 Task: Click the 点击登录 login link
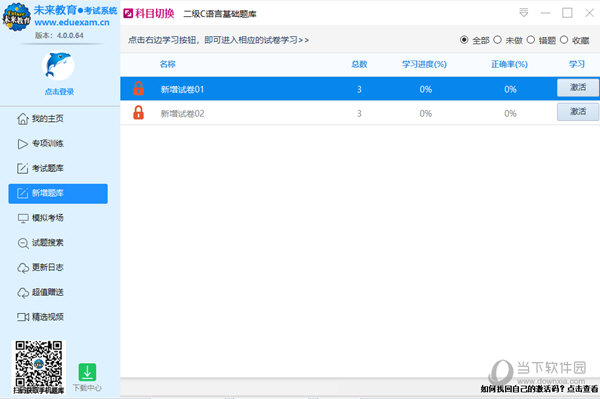click(x=59, y=91)
